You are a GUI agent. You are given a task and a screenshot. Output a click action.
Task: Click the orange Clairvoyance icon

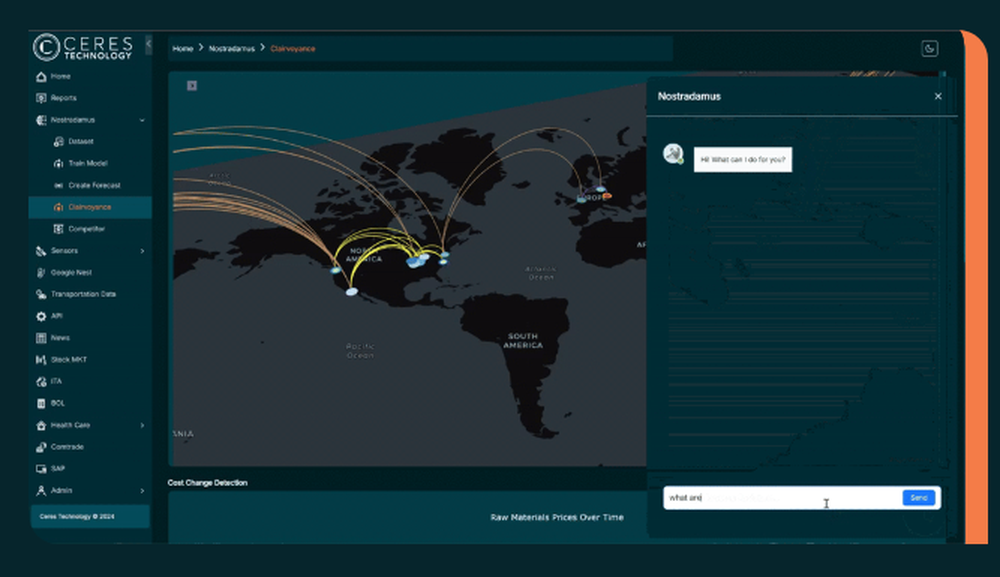(x=59, y=207)
